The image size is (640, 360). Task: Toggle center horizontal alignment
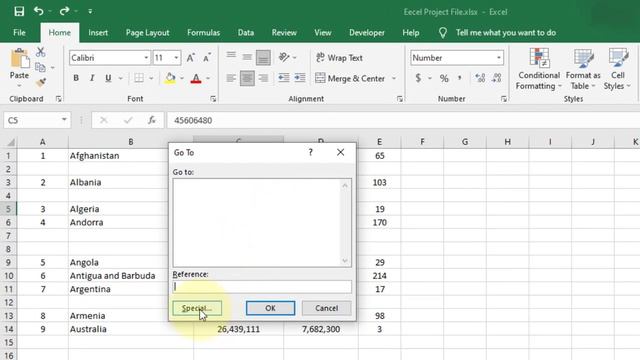tap(247, 78)
